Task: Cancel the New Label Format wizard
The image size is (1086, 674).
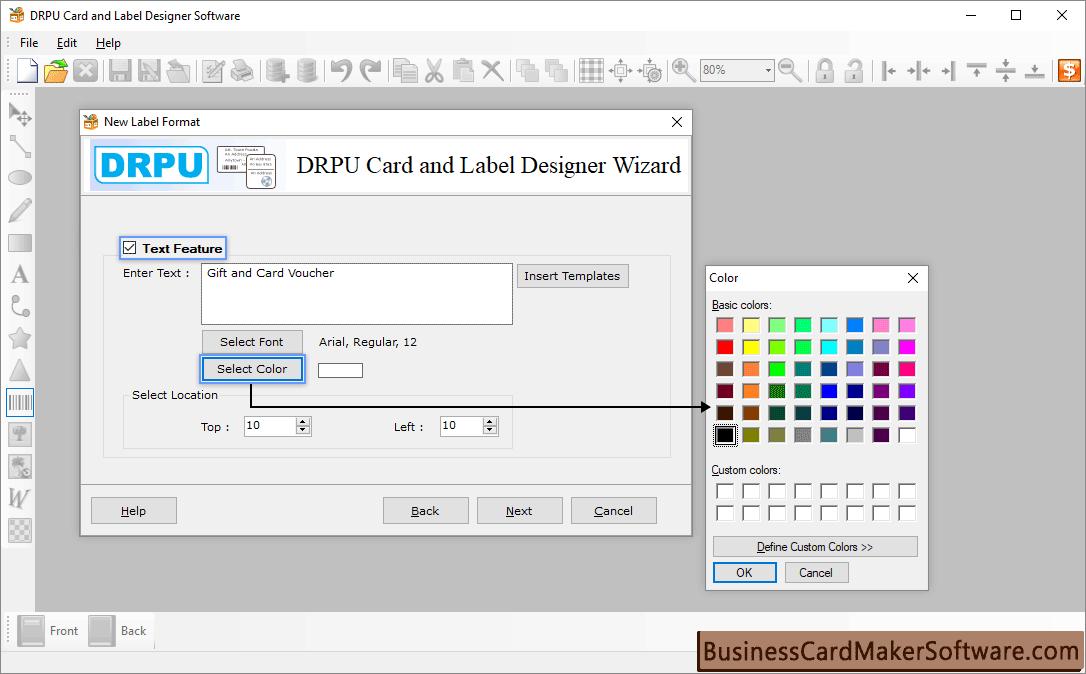Action: pyautogui.click(x=614, y=511)
